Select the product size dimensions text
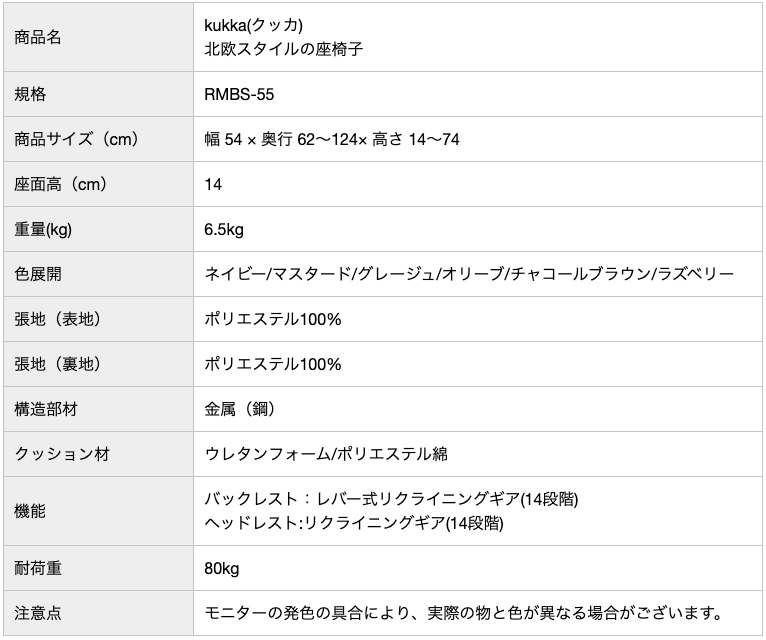The width and height of the screenshot is (766, 640). point(332,140)
